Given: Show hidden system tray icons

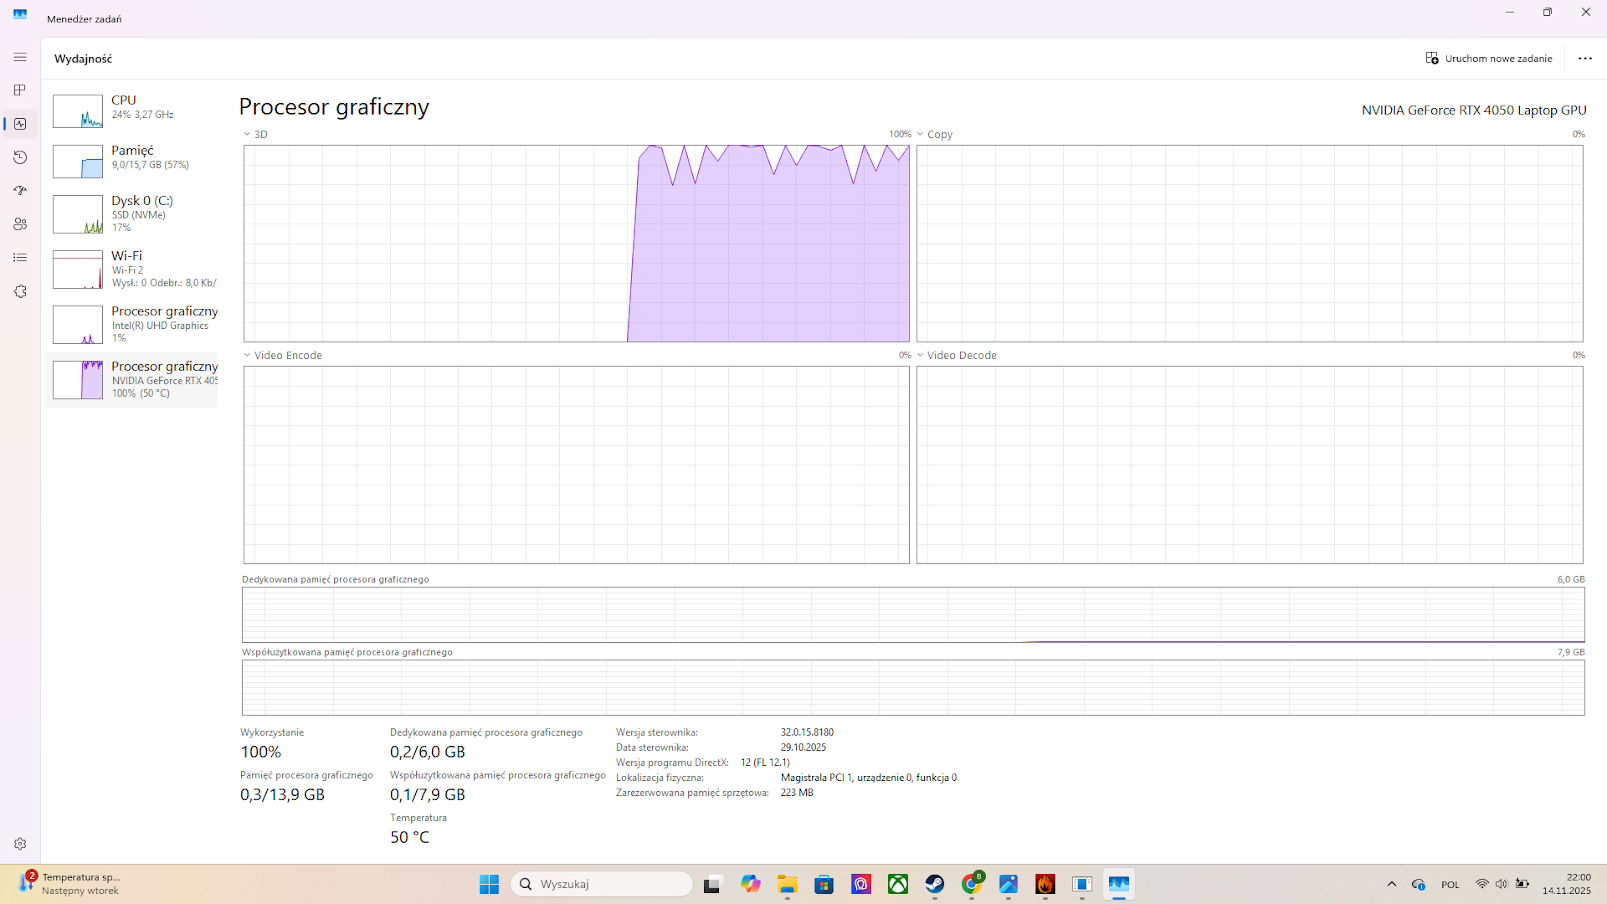Looking at the screenshot, I should (x=1392, y=884).
